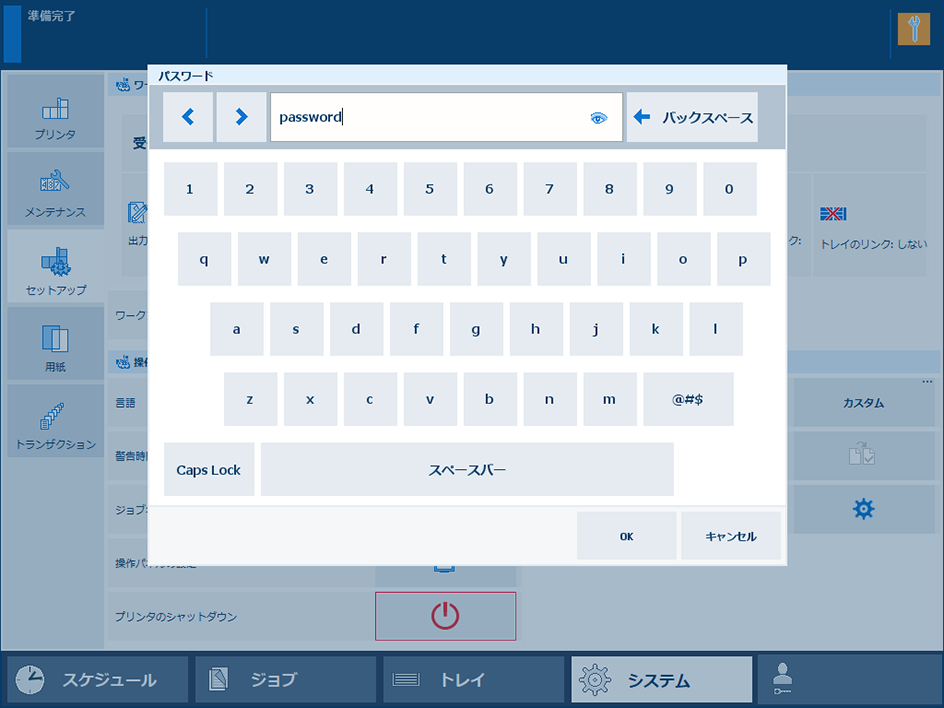Screen dimensions: 944x708
Task: Move cursor left with the back arrow
Action: [188, 117]
